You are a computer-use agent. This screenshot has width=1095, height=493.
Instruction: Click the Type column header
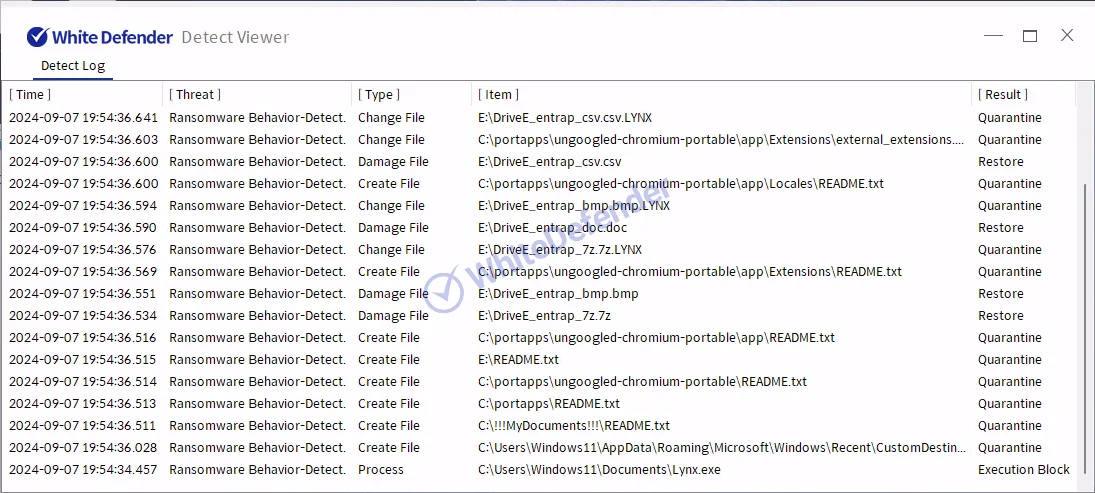pyautogui.click(x=378, y=95)
